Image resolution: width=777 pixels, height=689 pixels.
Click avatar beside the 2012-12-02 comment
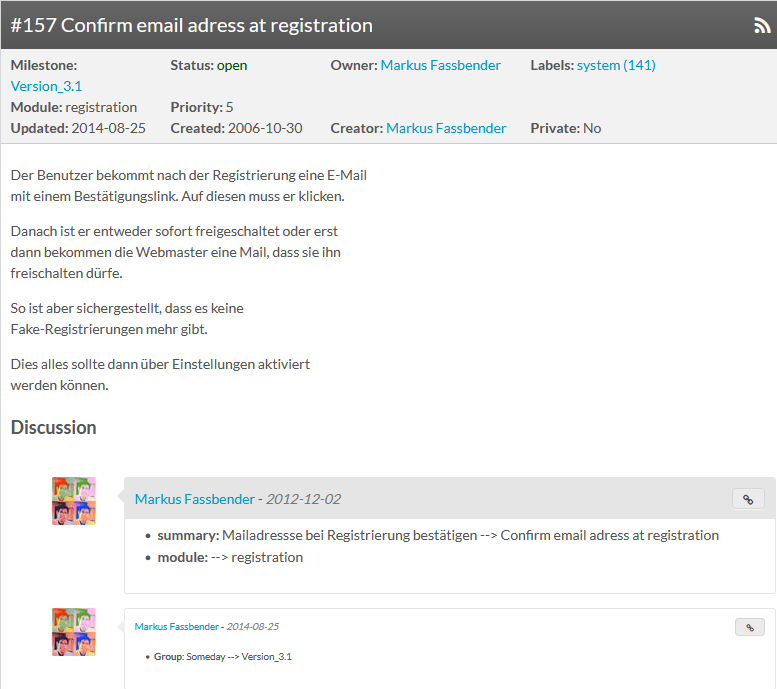click(x=74, y=501)
